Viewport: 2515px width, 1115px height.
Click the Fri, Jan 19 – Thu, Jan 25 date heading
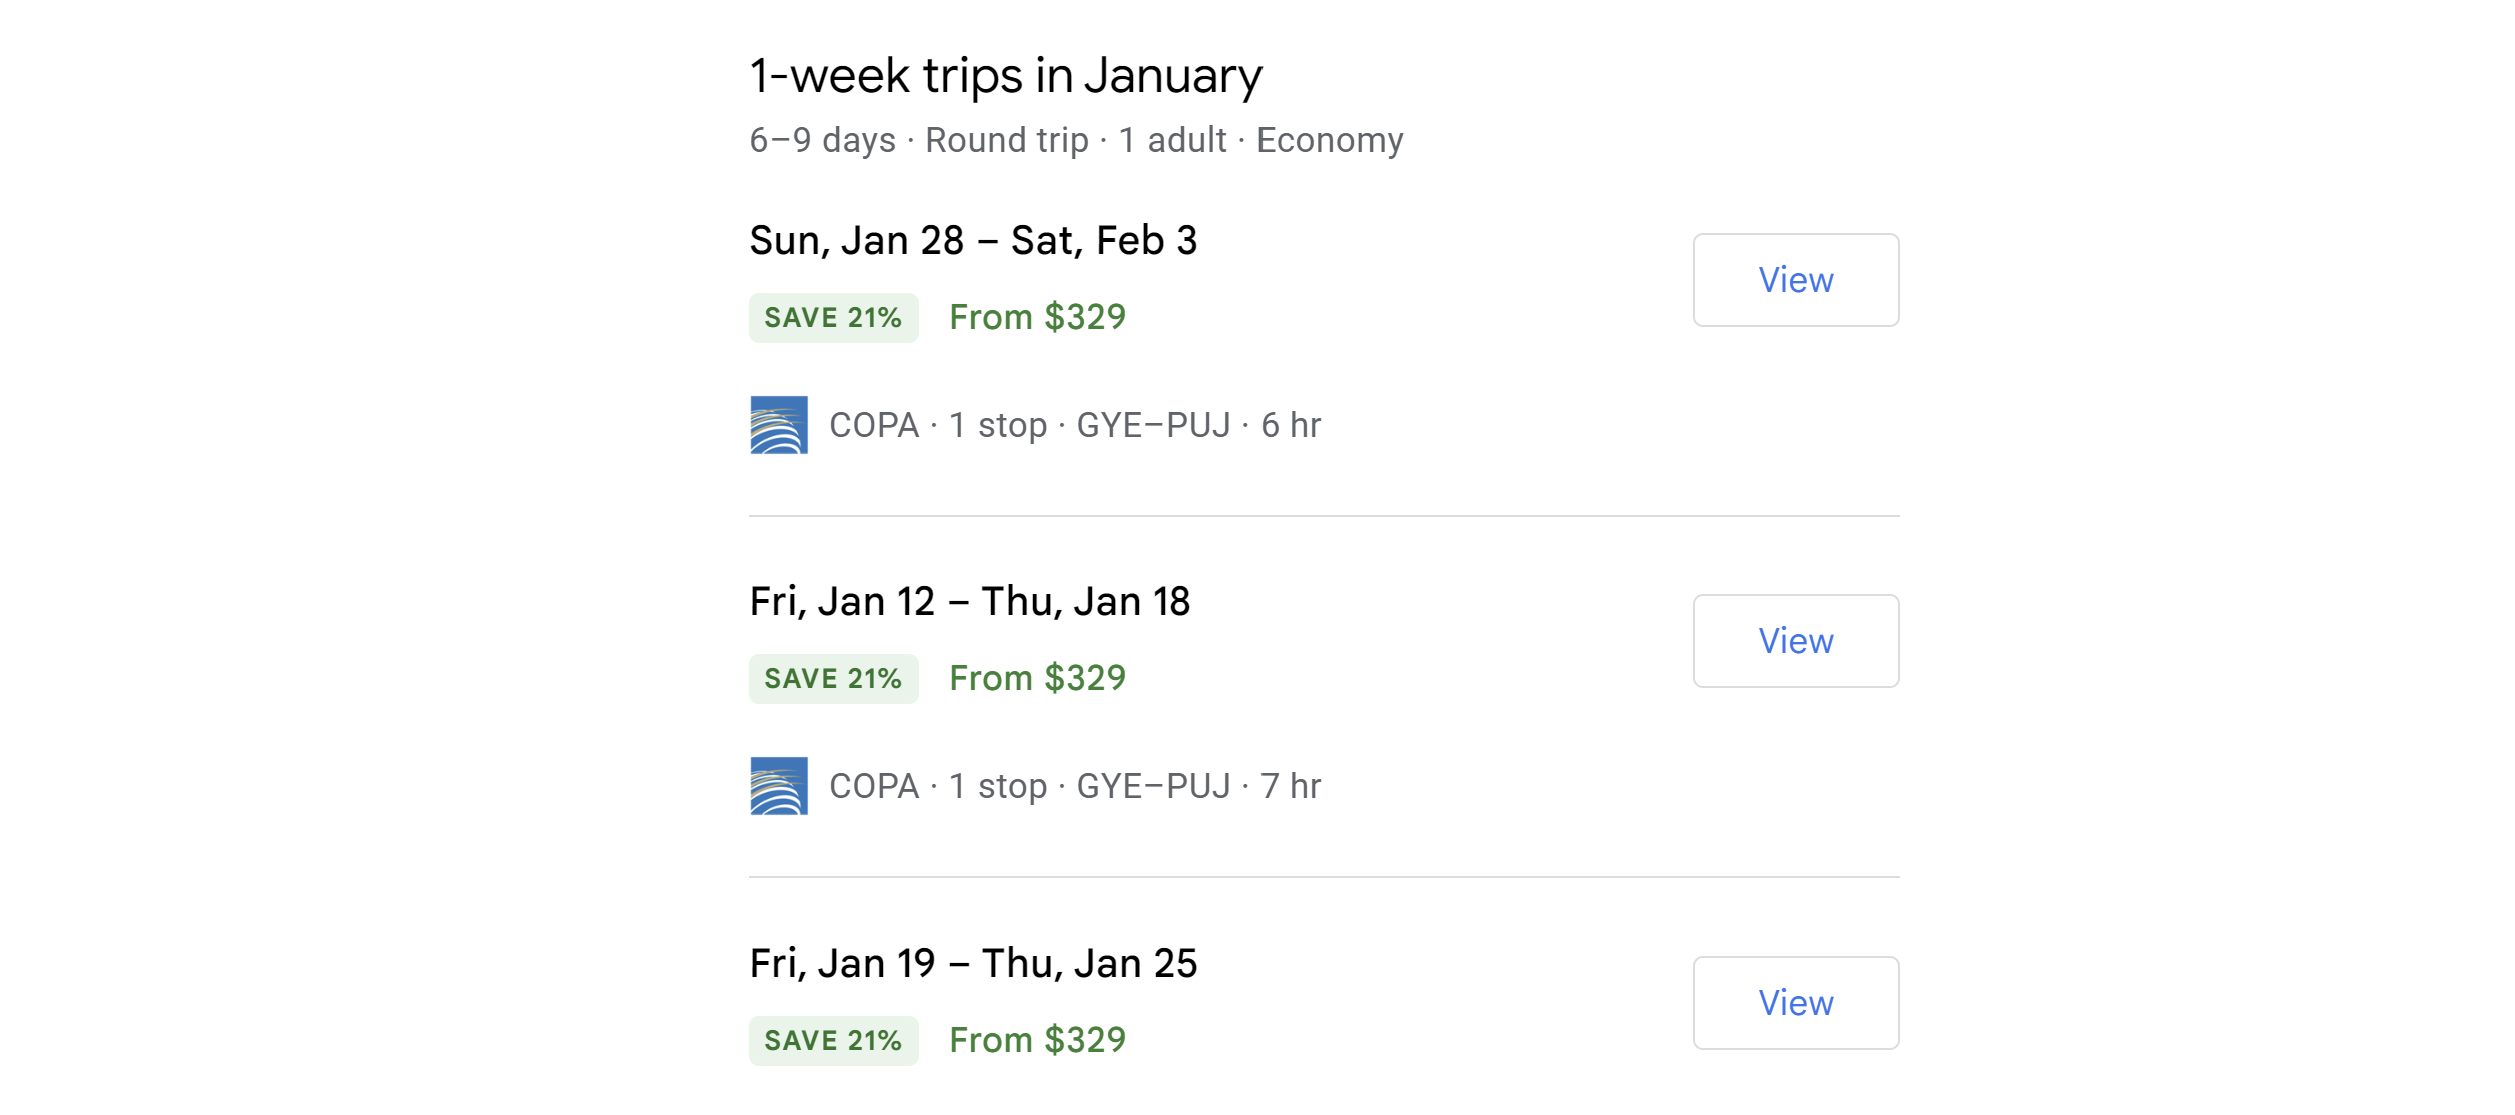point(973,964)
